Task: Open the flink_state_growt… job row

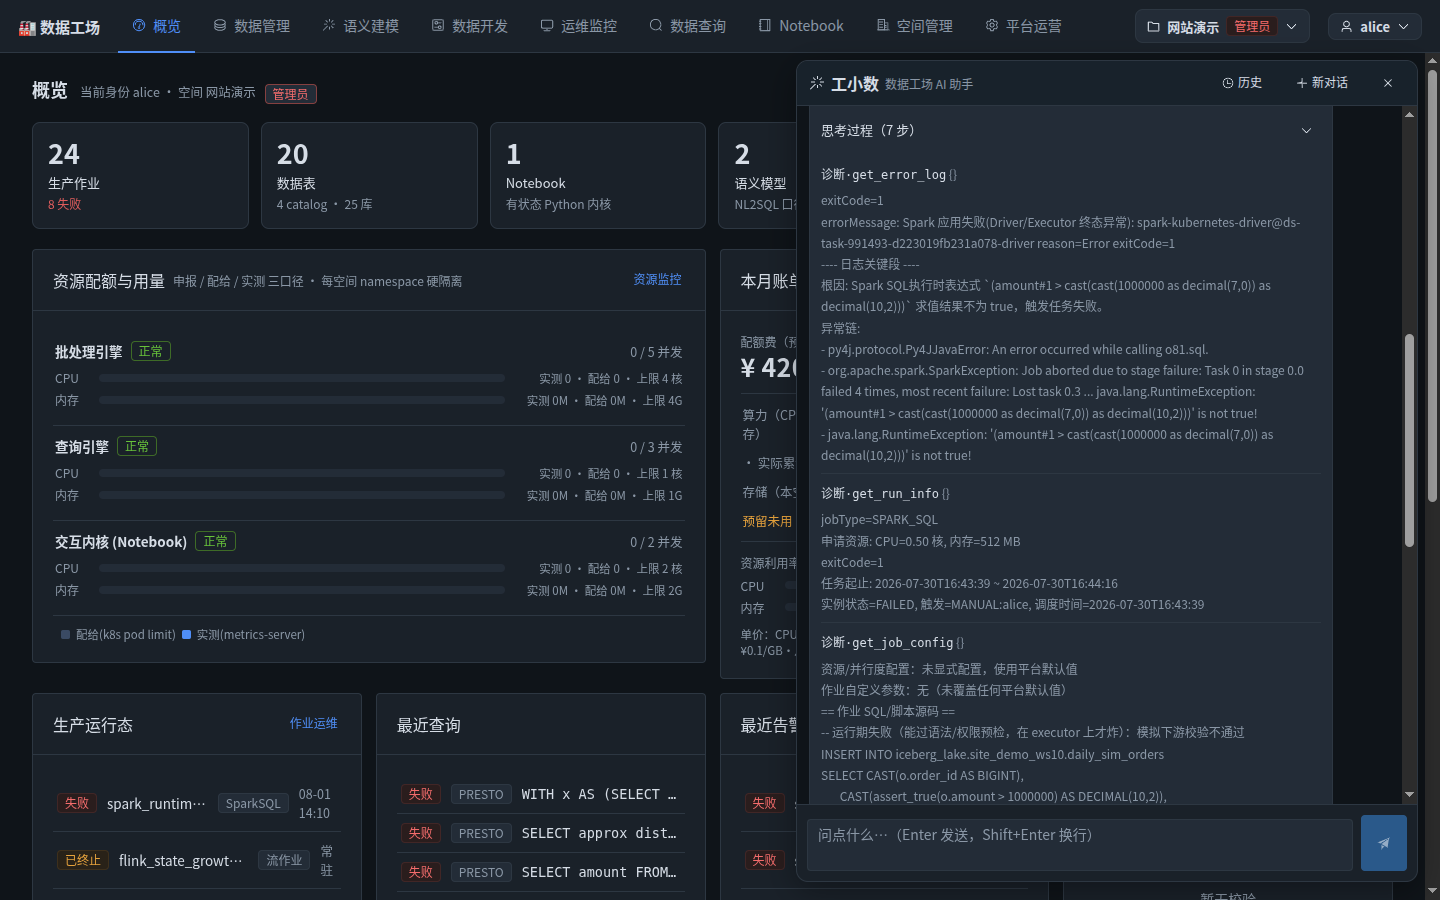Action: [x=197, y=861]
